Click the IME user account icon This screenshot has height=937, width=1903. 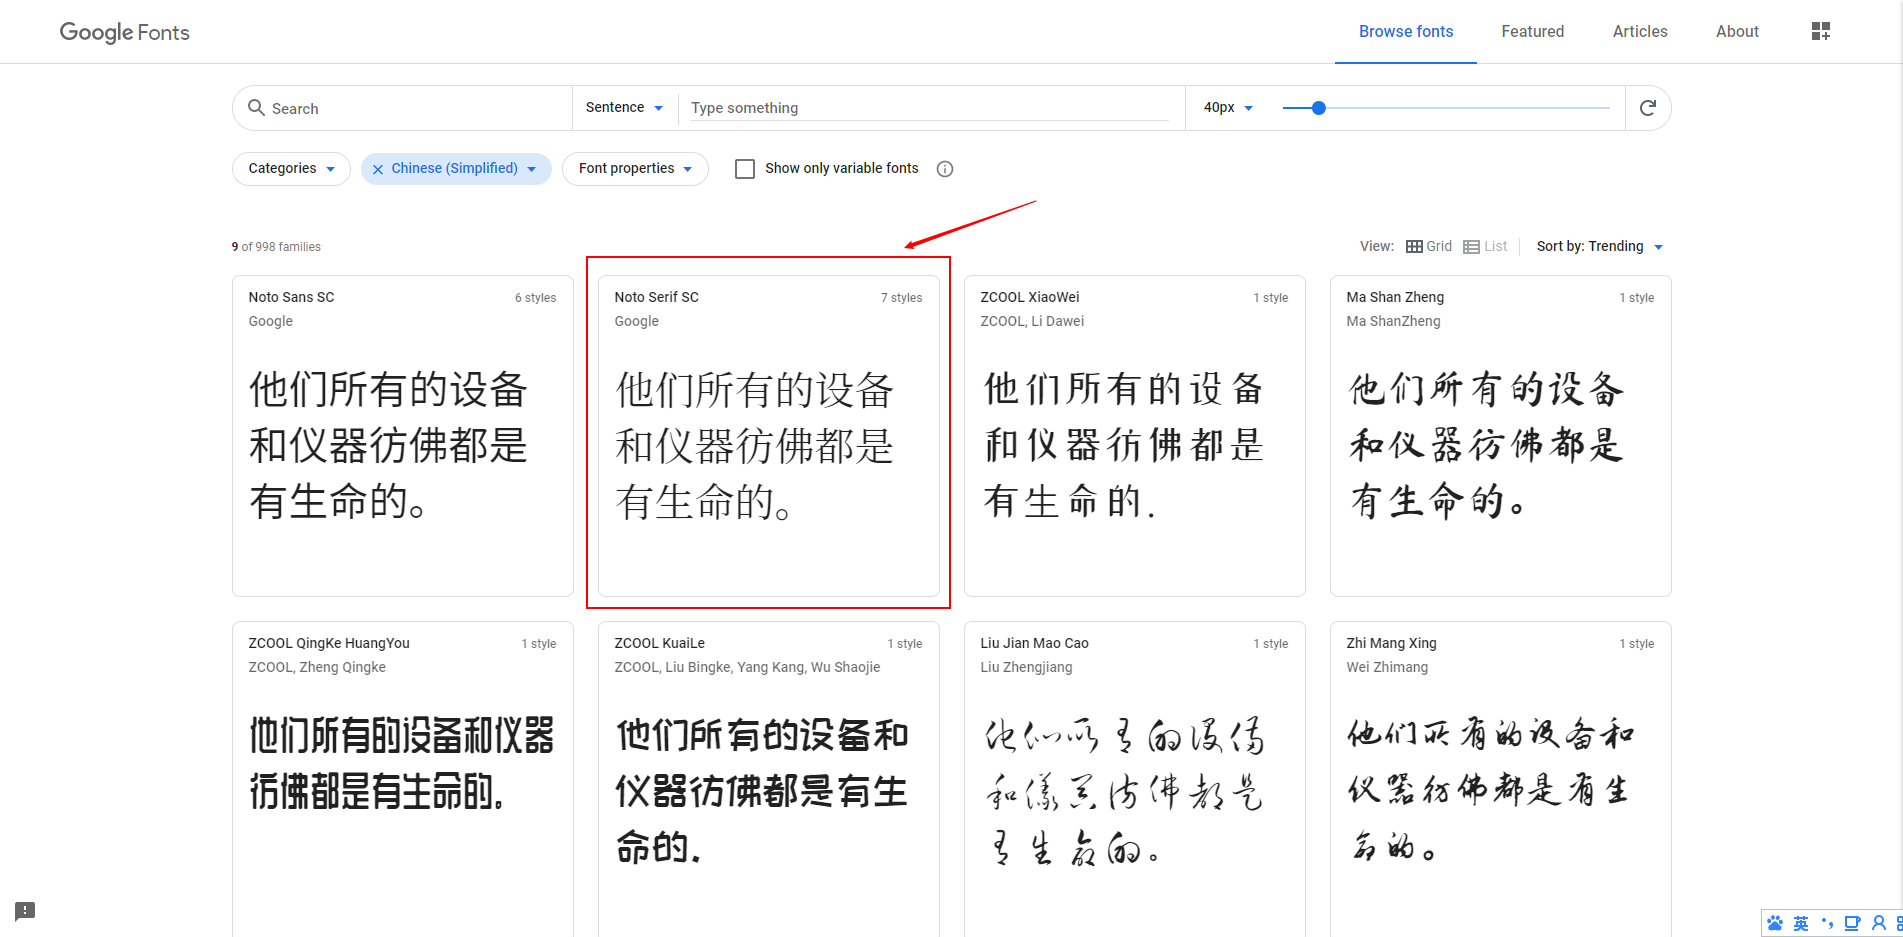[x=1879, y=923]
